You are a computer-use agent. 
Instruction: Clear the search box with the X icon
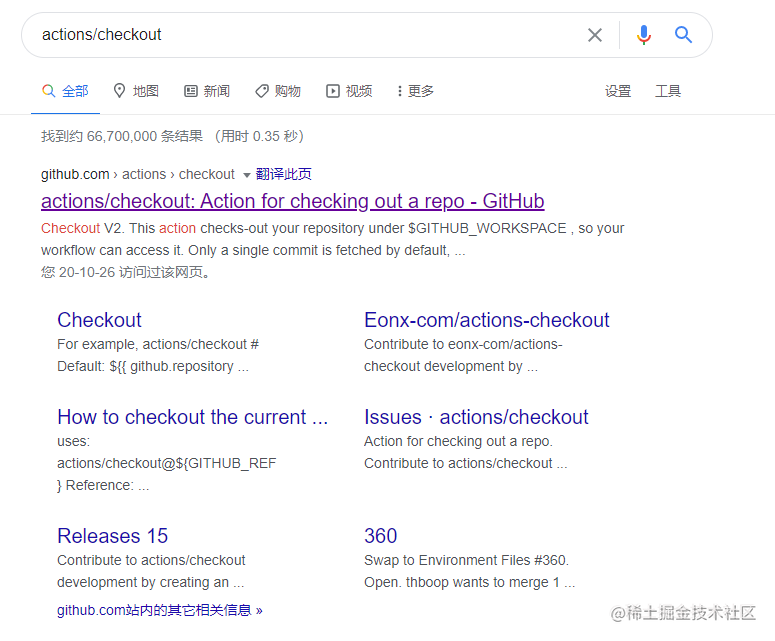[595, 35]
